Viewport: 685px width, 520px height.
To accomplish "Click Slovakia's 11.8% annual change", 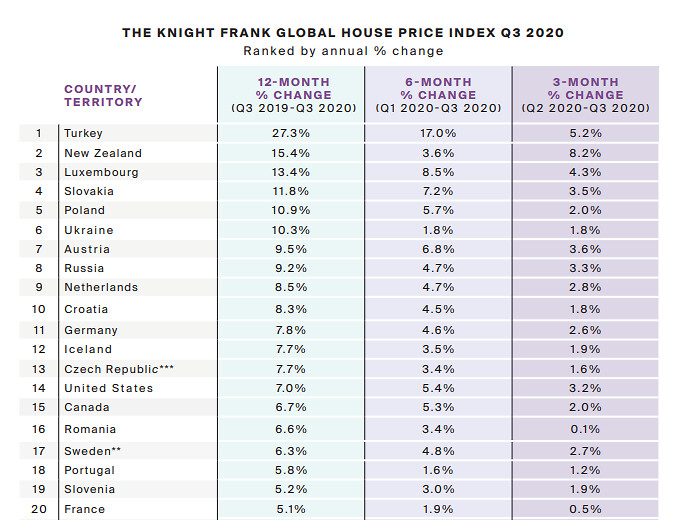I will (x=294, y=191).
